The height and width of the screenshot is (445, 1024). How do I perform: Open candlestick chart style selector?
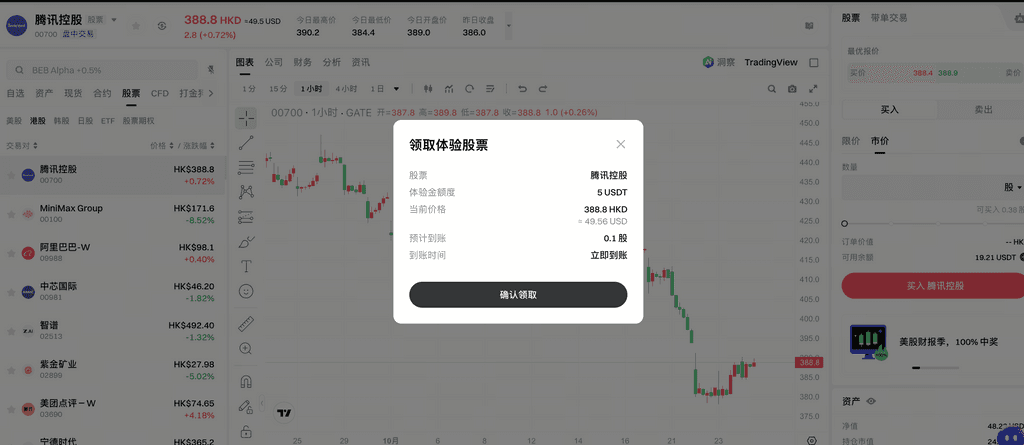click(428, 88)
